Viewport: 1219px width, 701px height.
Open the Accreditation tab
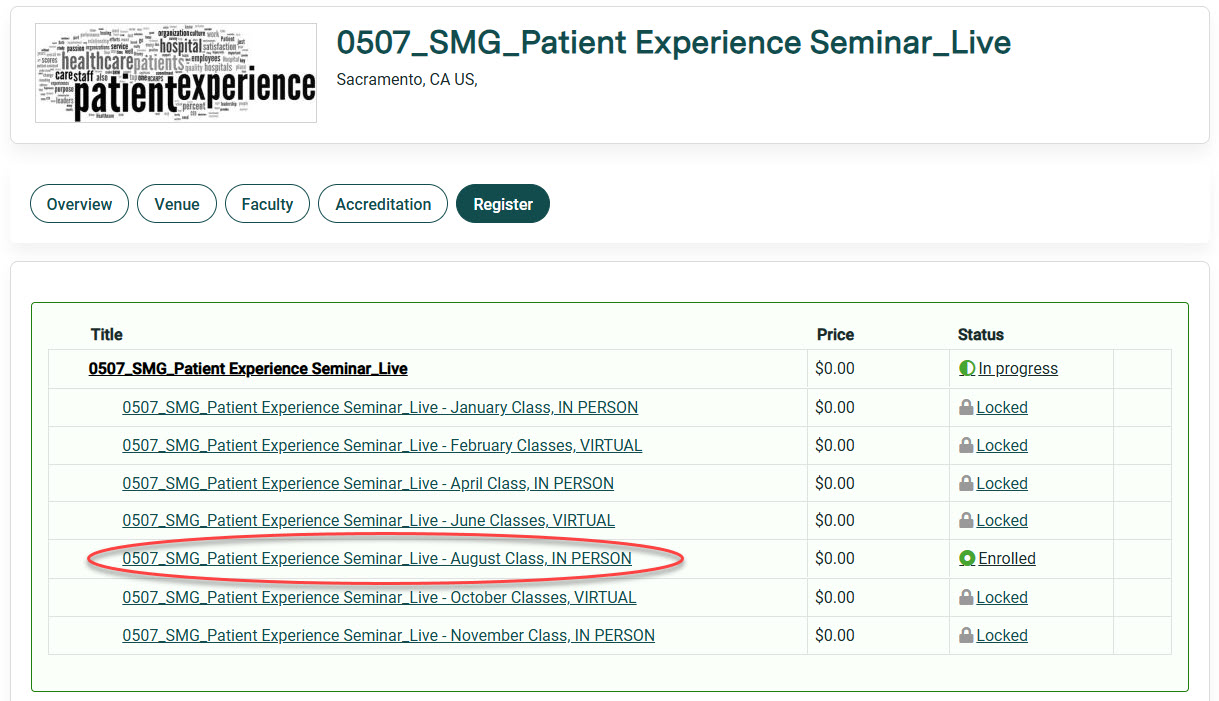(383, 204)
